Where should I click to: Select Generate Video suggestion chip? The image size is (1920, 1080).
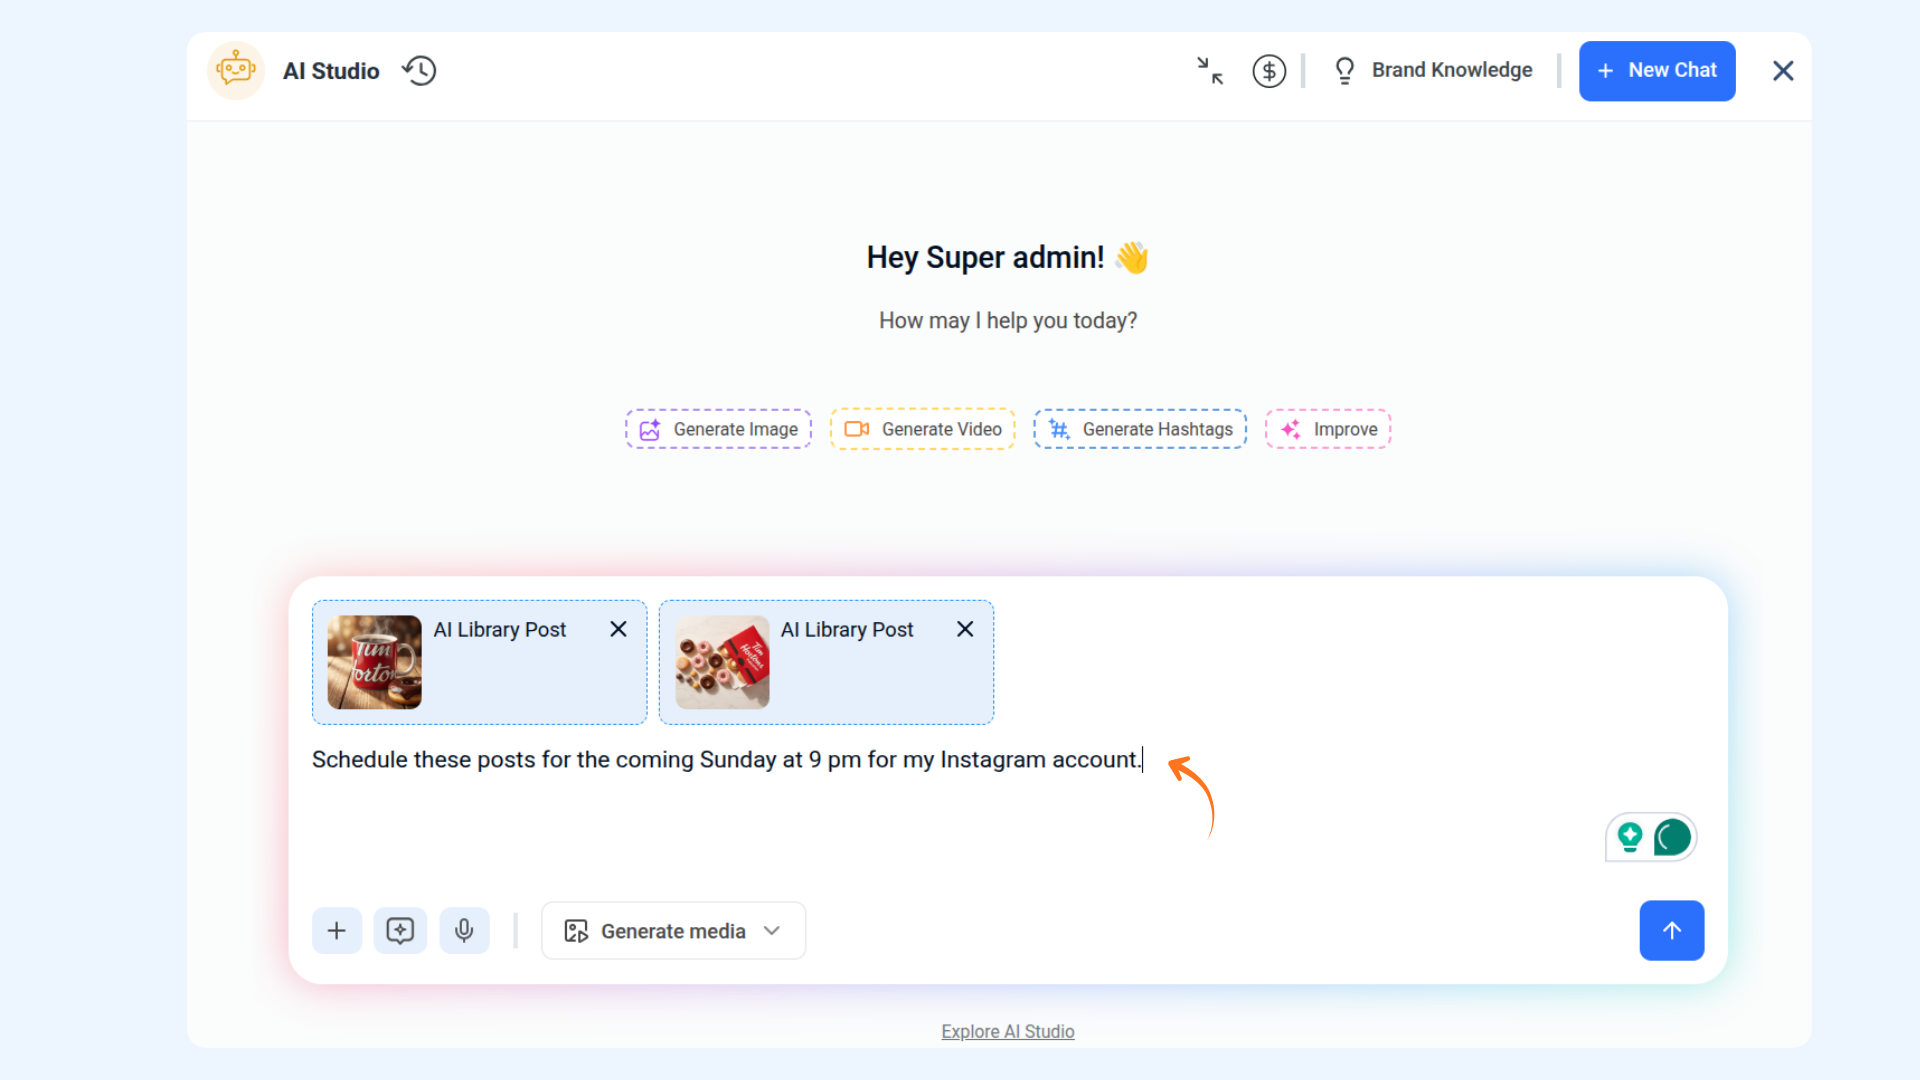922,429
